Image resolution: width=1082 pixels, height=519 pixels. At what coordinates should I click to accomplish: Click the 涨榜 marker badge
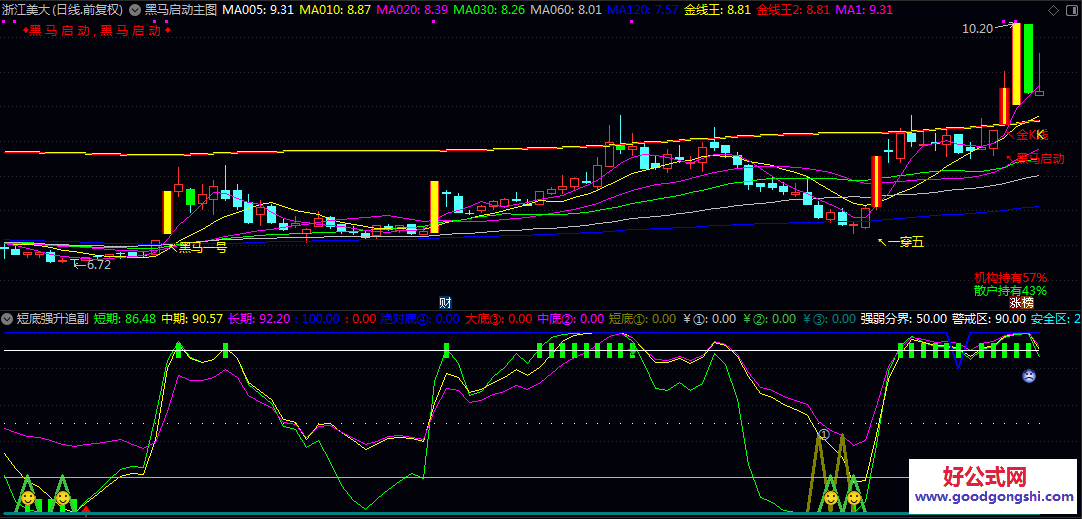pyautogui.click(x=1022, y=302)
